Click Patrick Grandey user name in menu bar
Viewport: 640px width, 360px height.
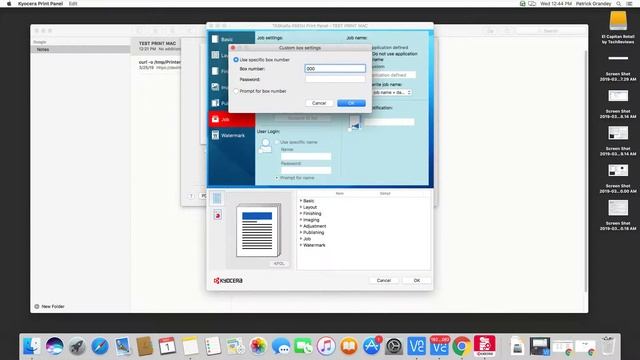[593, 3]
